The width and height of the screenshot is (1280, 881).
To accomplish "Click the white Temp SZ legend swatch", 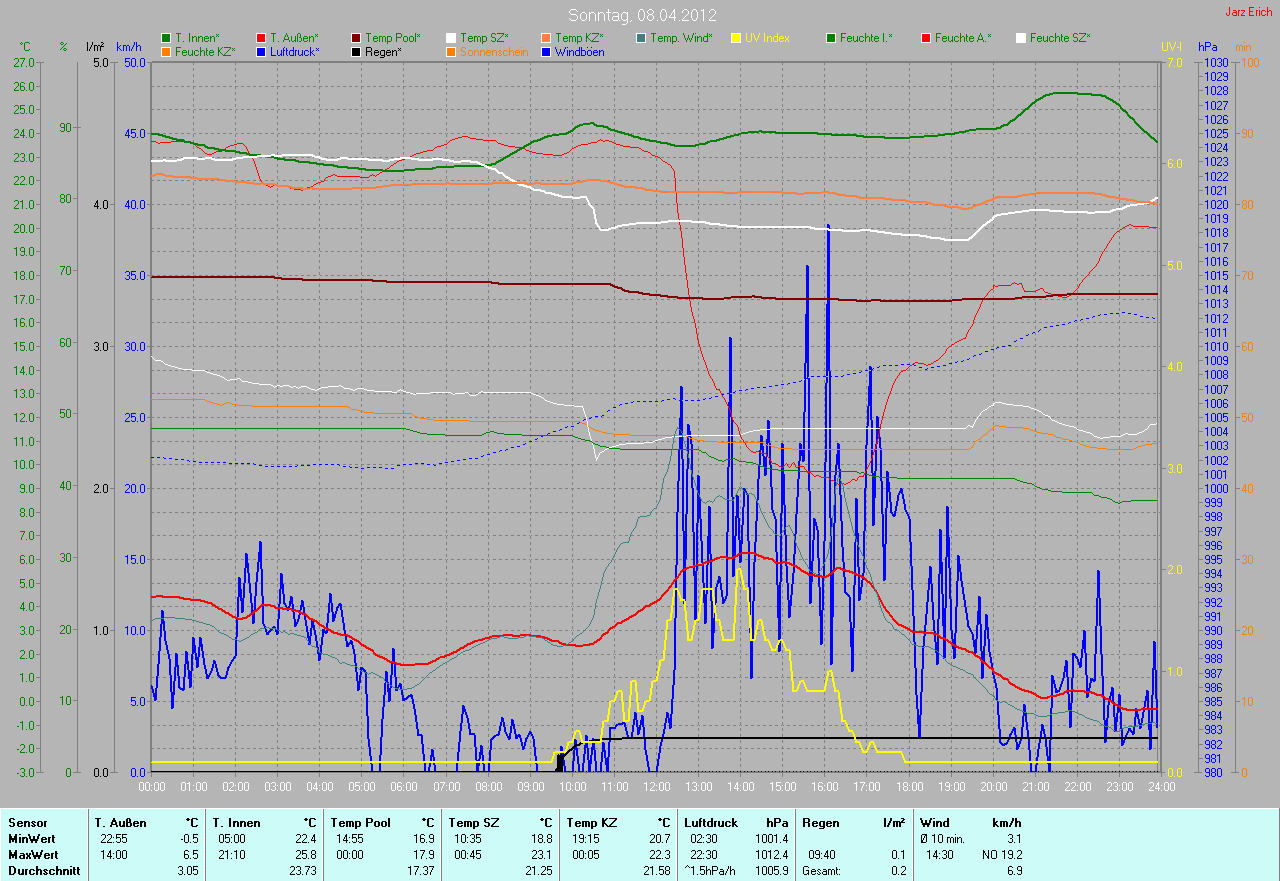I will tap(451, 38).
